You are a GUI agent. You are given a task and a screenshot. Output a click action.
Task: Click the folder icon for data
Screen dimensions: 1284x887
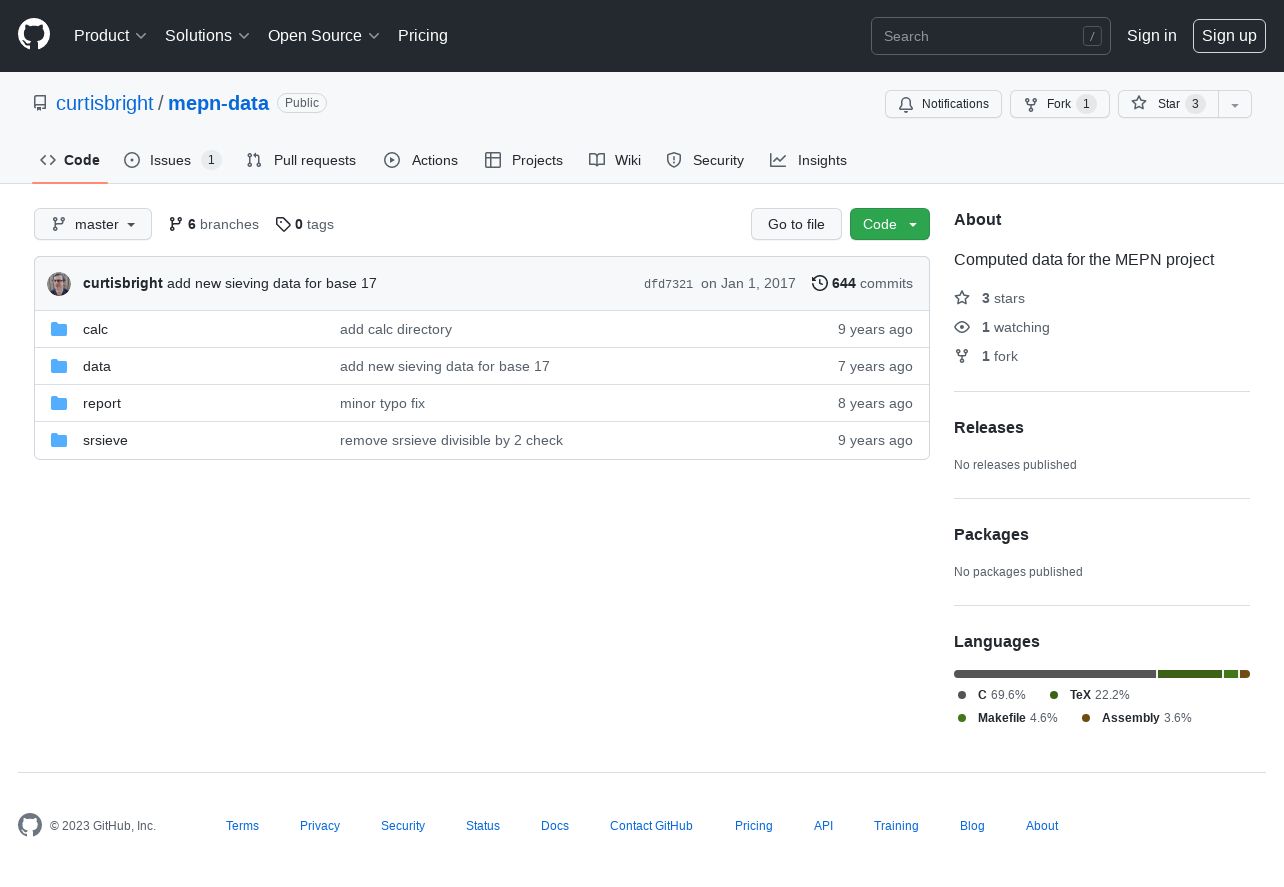[x=59, y=366]
